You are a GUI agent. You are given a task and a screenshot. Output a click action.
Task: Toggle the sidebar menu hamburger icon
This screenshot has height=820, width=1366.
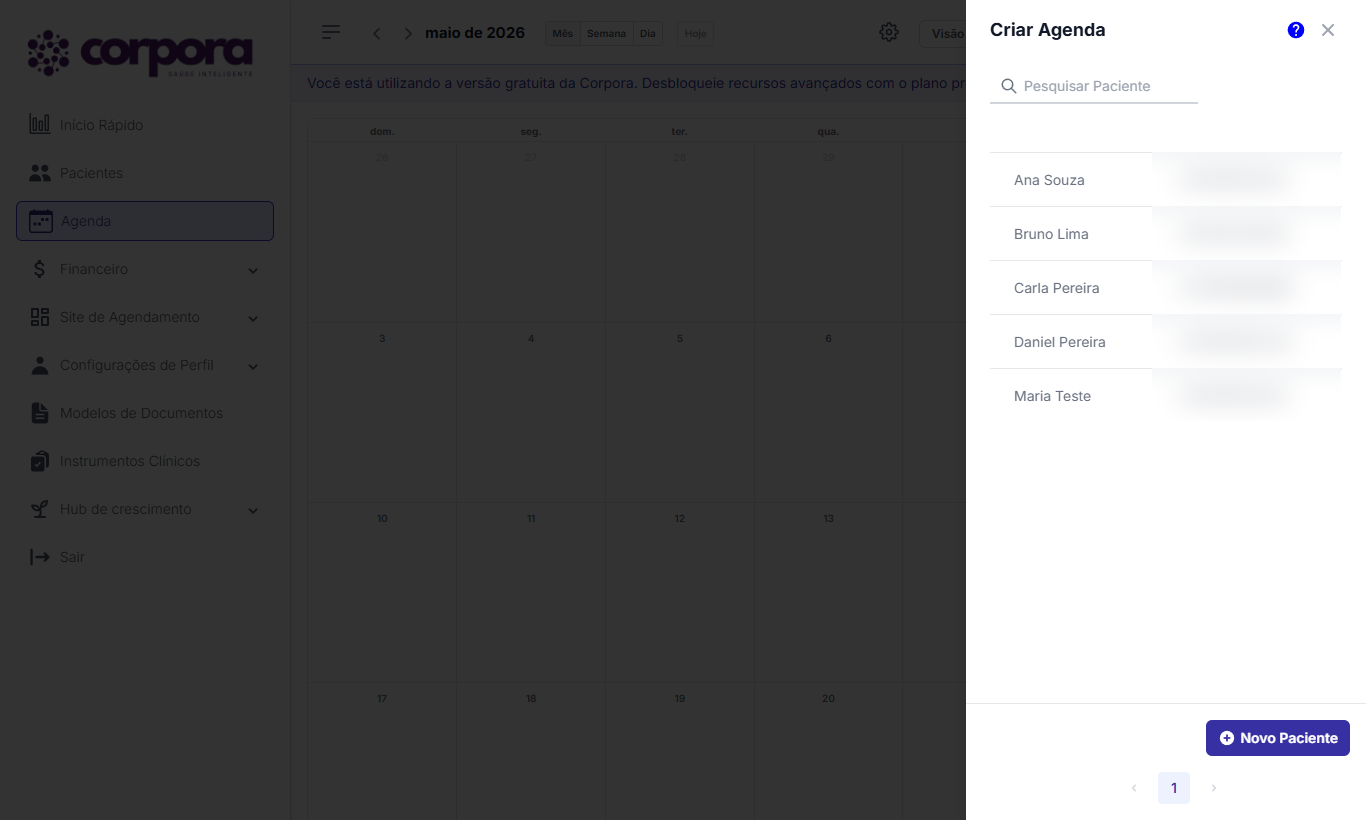click(x=331, y=32)
